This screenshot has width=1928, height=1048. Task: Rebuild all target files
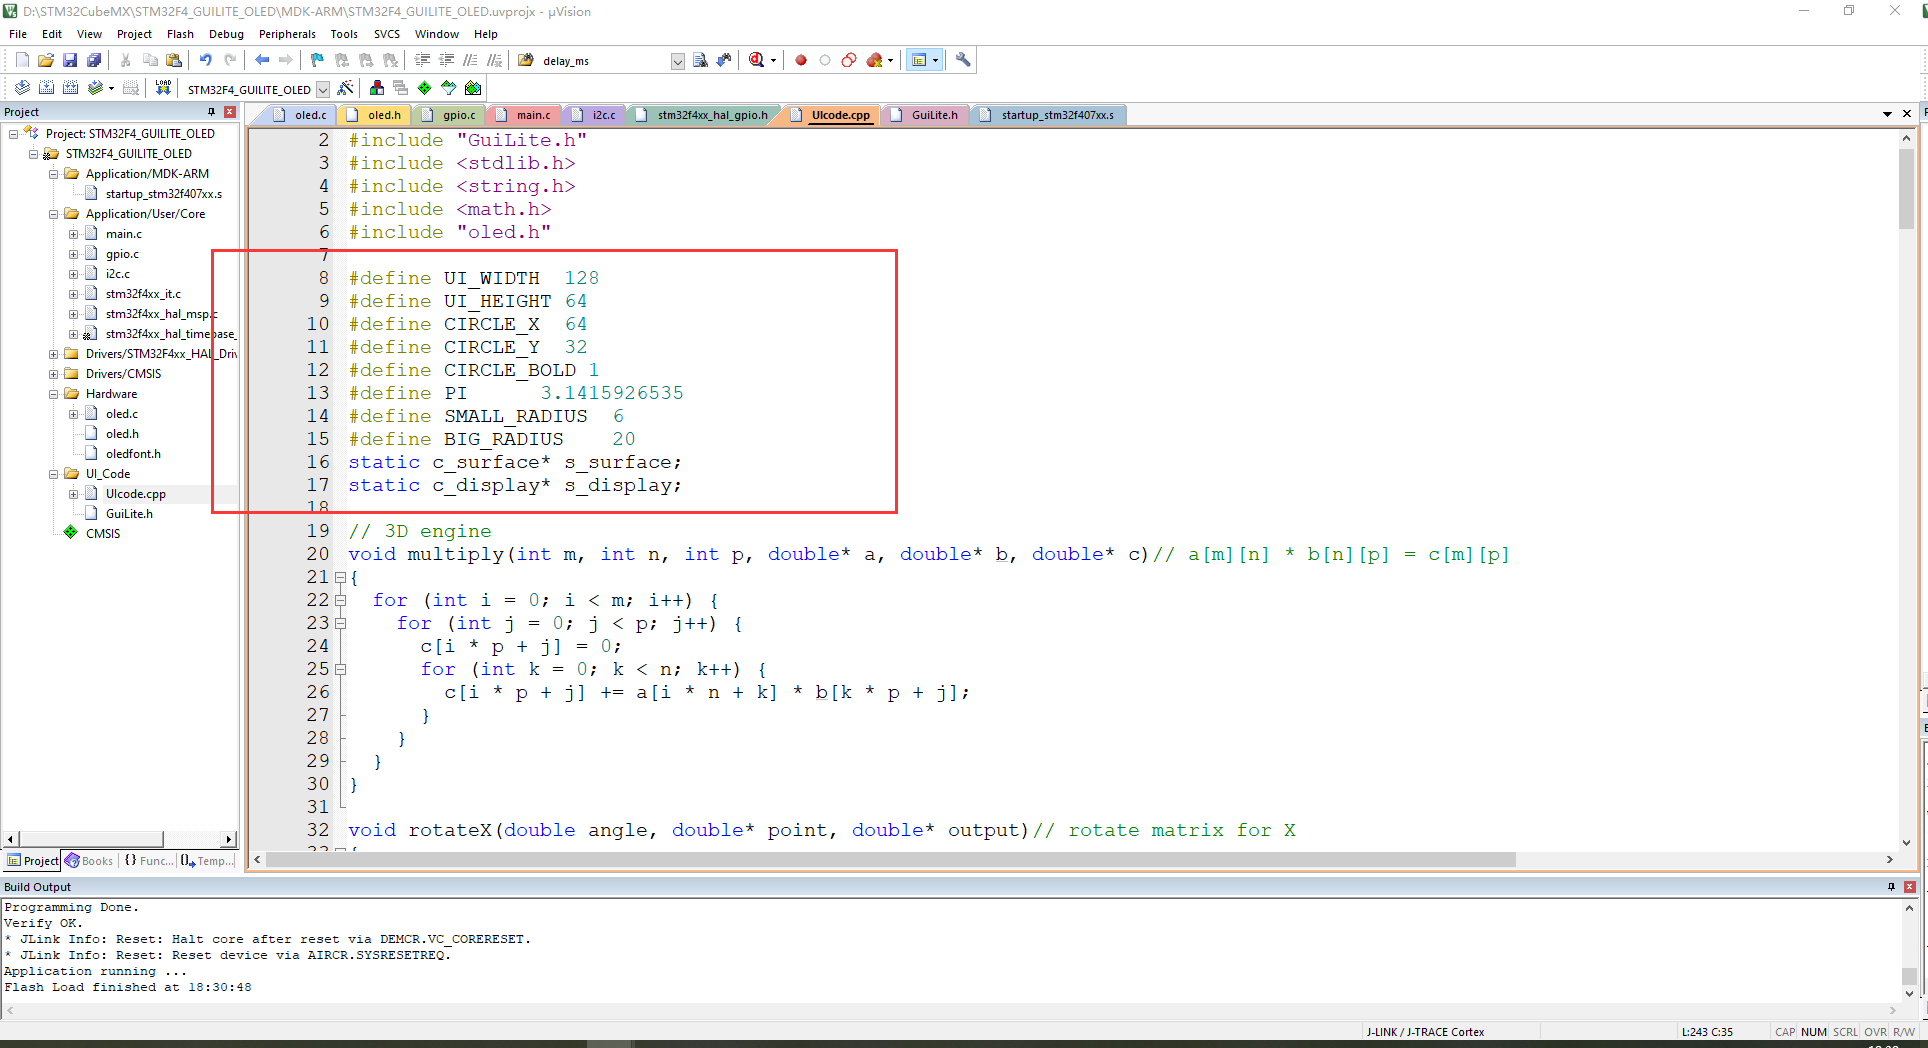pyautogui.click(x=70, y=88)
